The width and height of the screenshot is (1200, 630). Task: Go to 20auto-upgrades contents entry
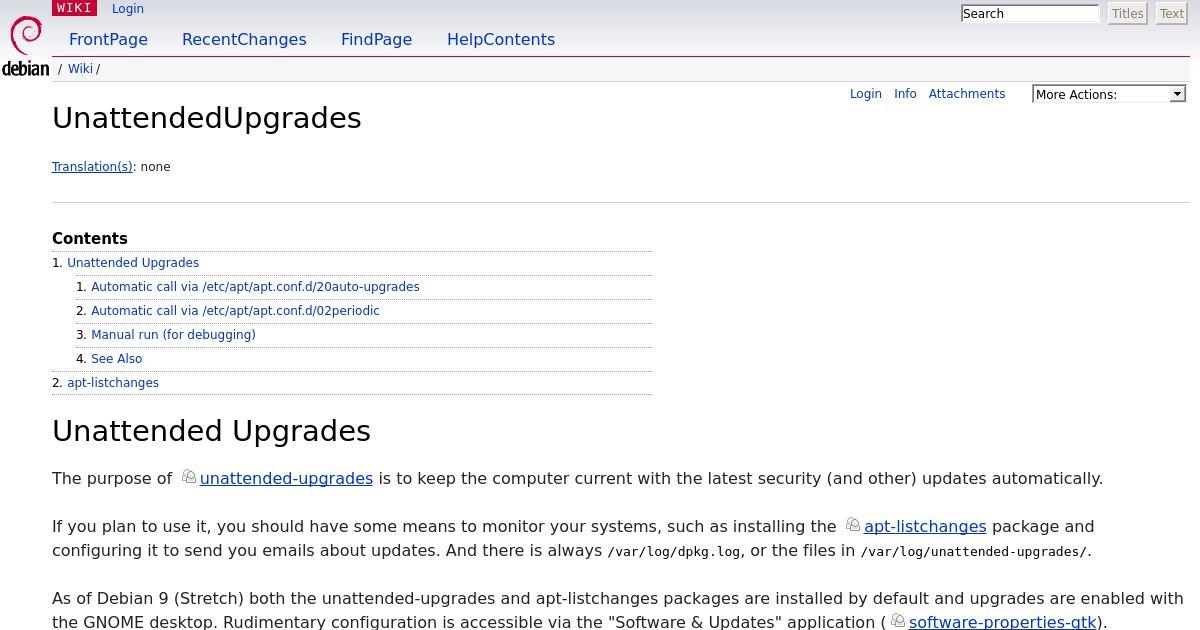click(255, 287)
